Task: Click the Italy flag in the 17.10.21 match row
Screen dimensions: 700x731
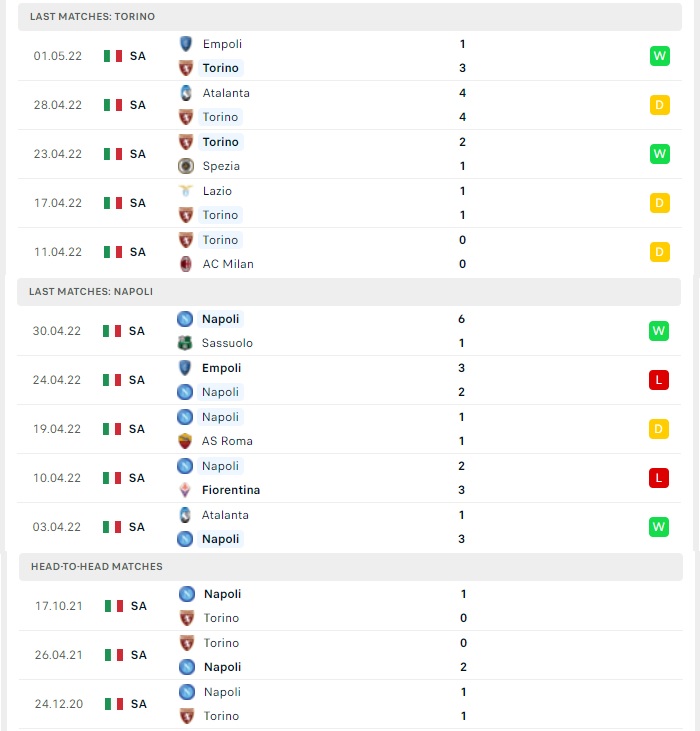Action: (x=114, y=606)
